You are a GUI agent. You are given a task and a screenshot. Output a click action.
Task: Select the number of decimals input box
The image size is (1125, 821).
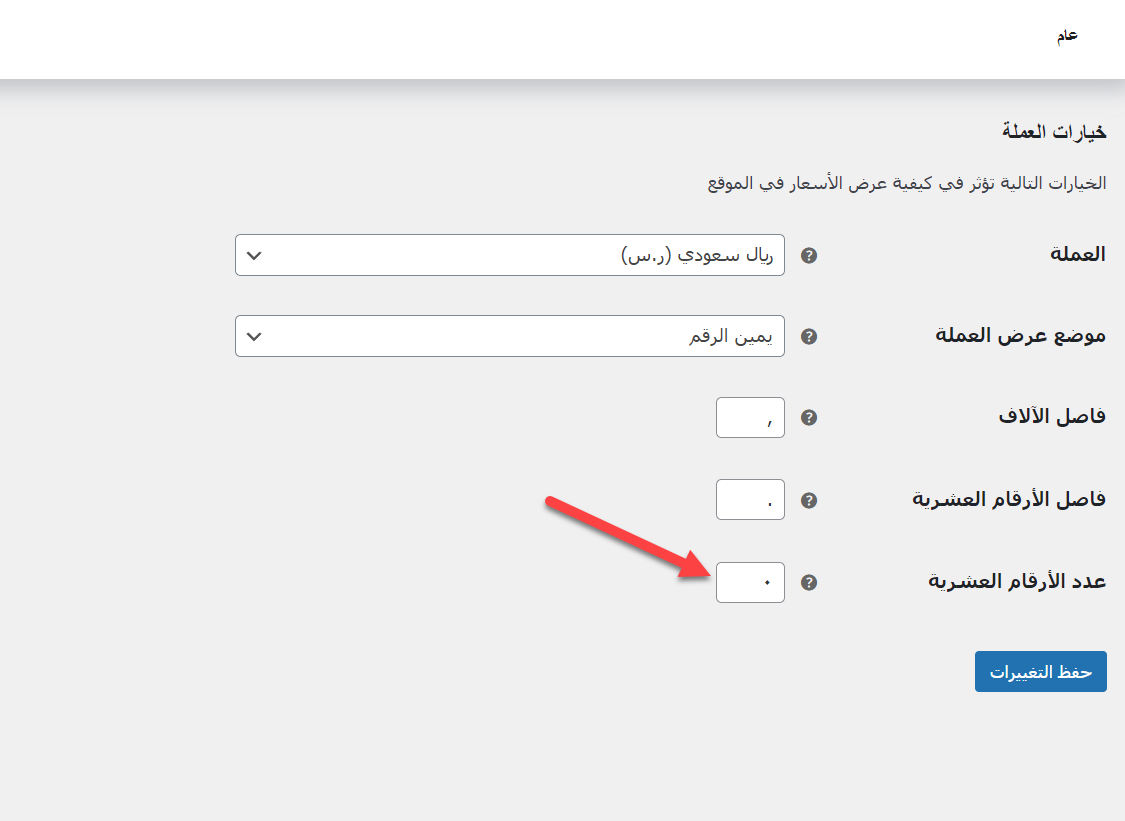pos(750,582)
